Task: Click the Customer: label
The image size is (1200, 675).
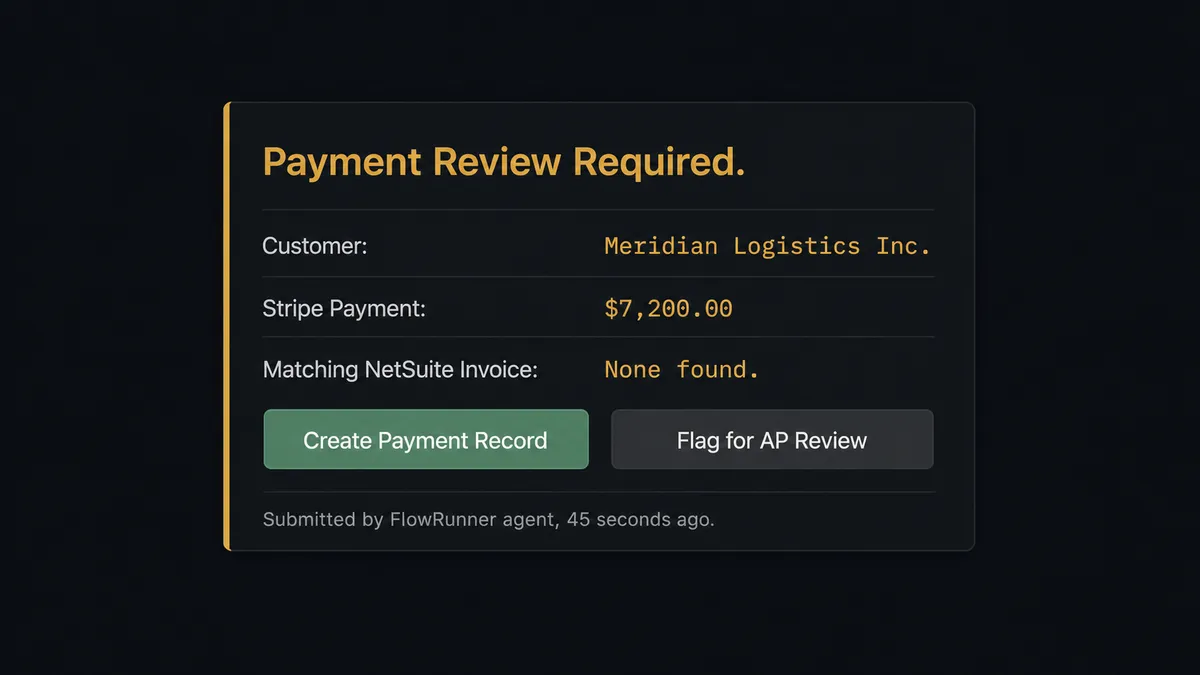Action: (315, 246)
